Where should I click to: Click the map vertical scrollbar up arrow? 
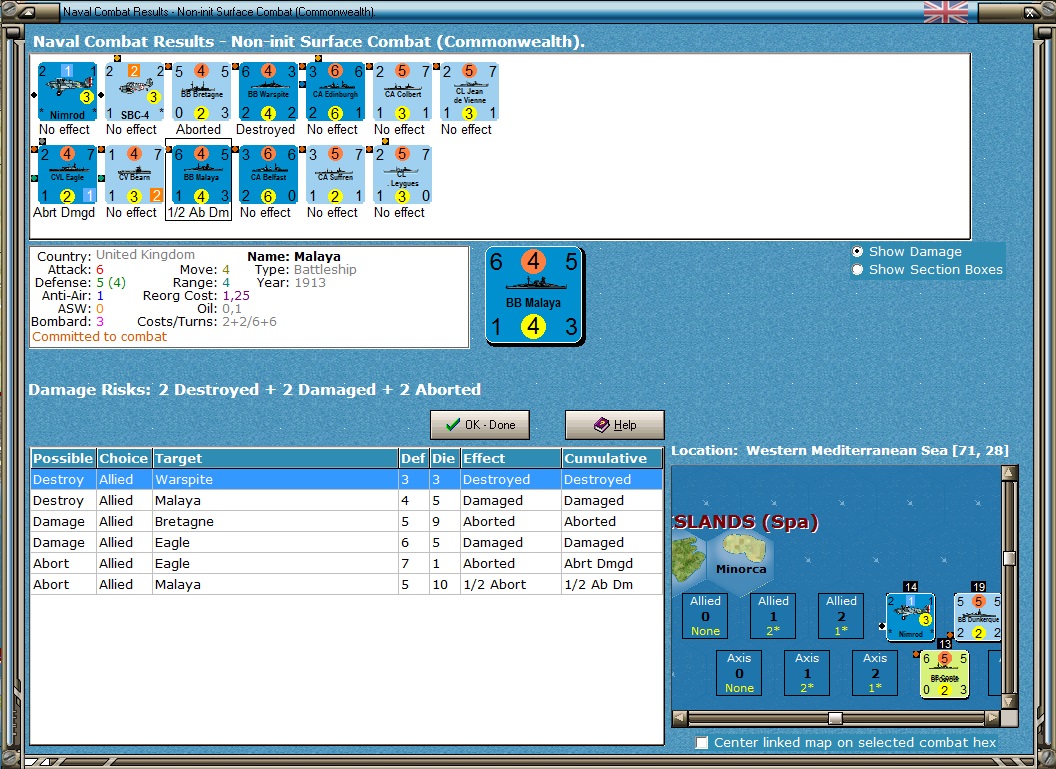pos(1009,473)
